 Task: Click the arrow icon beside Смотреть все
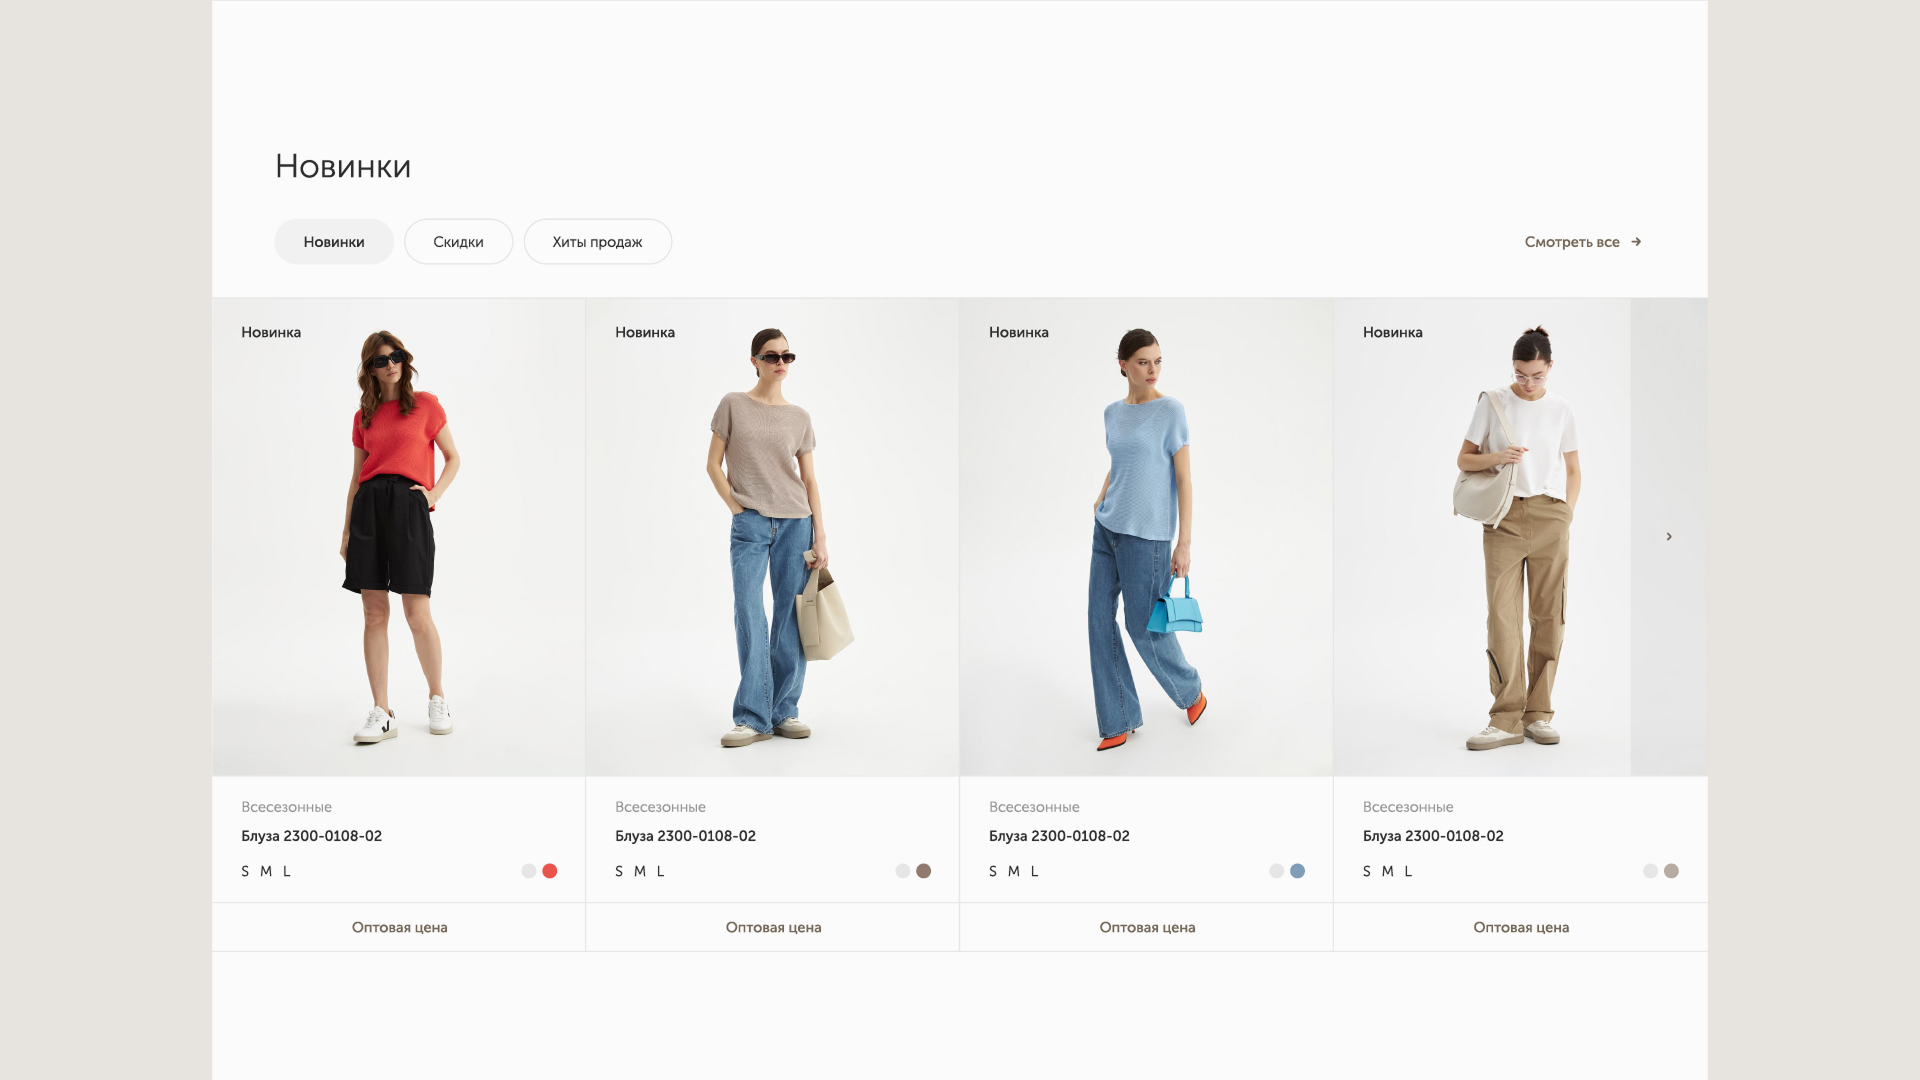tap(1636, 242)
